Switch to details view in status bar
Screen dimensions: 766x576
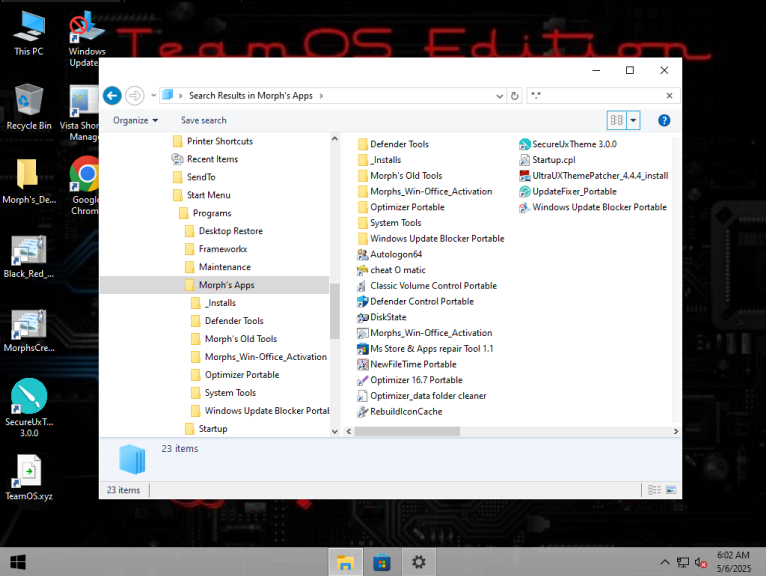[x=654, y=490]
